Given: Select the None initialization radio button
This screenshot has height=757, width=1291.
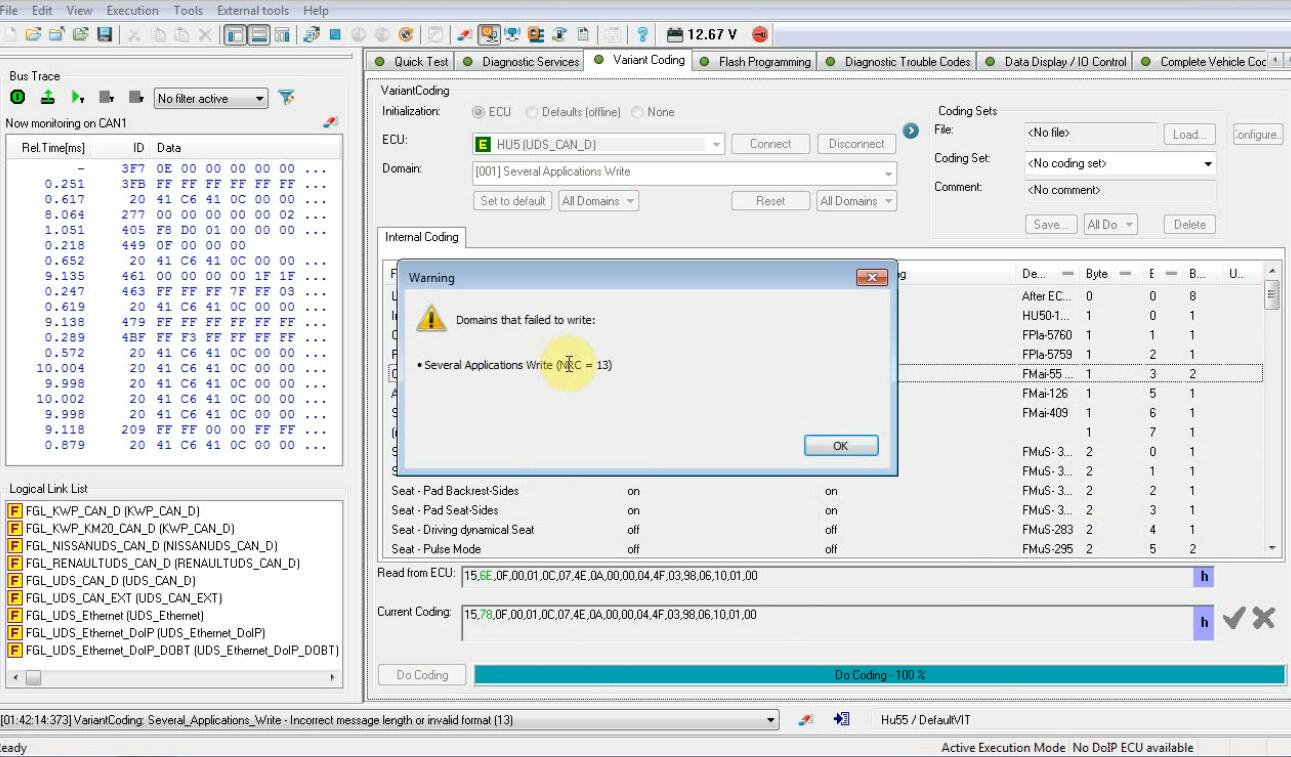Looking at the screenshot, I should point(638,112).
